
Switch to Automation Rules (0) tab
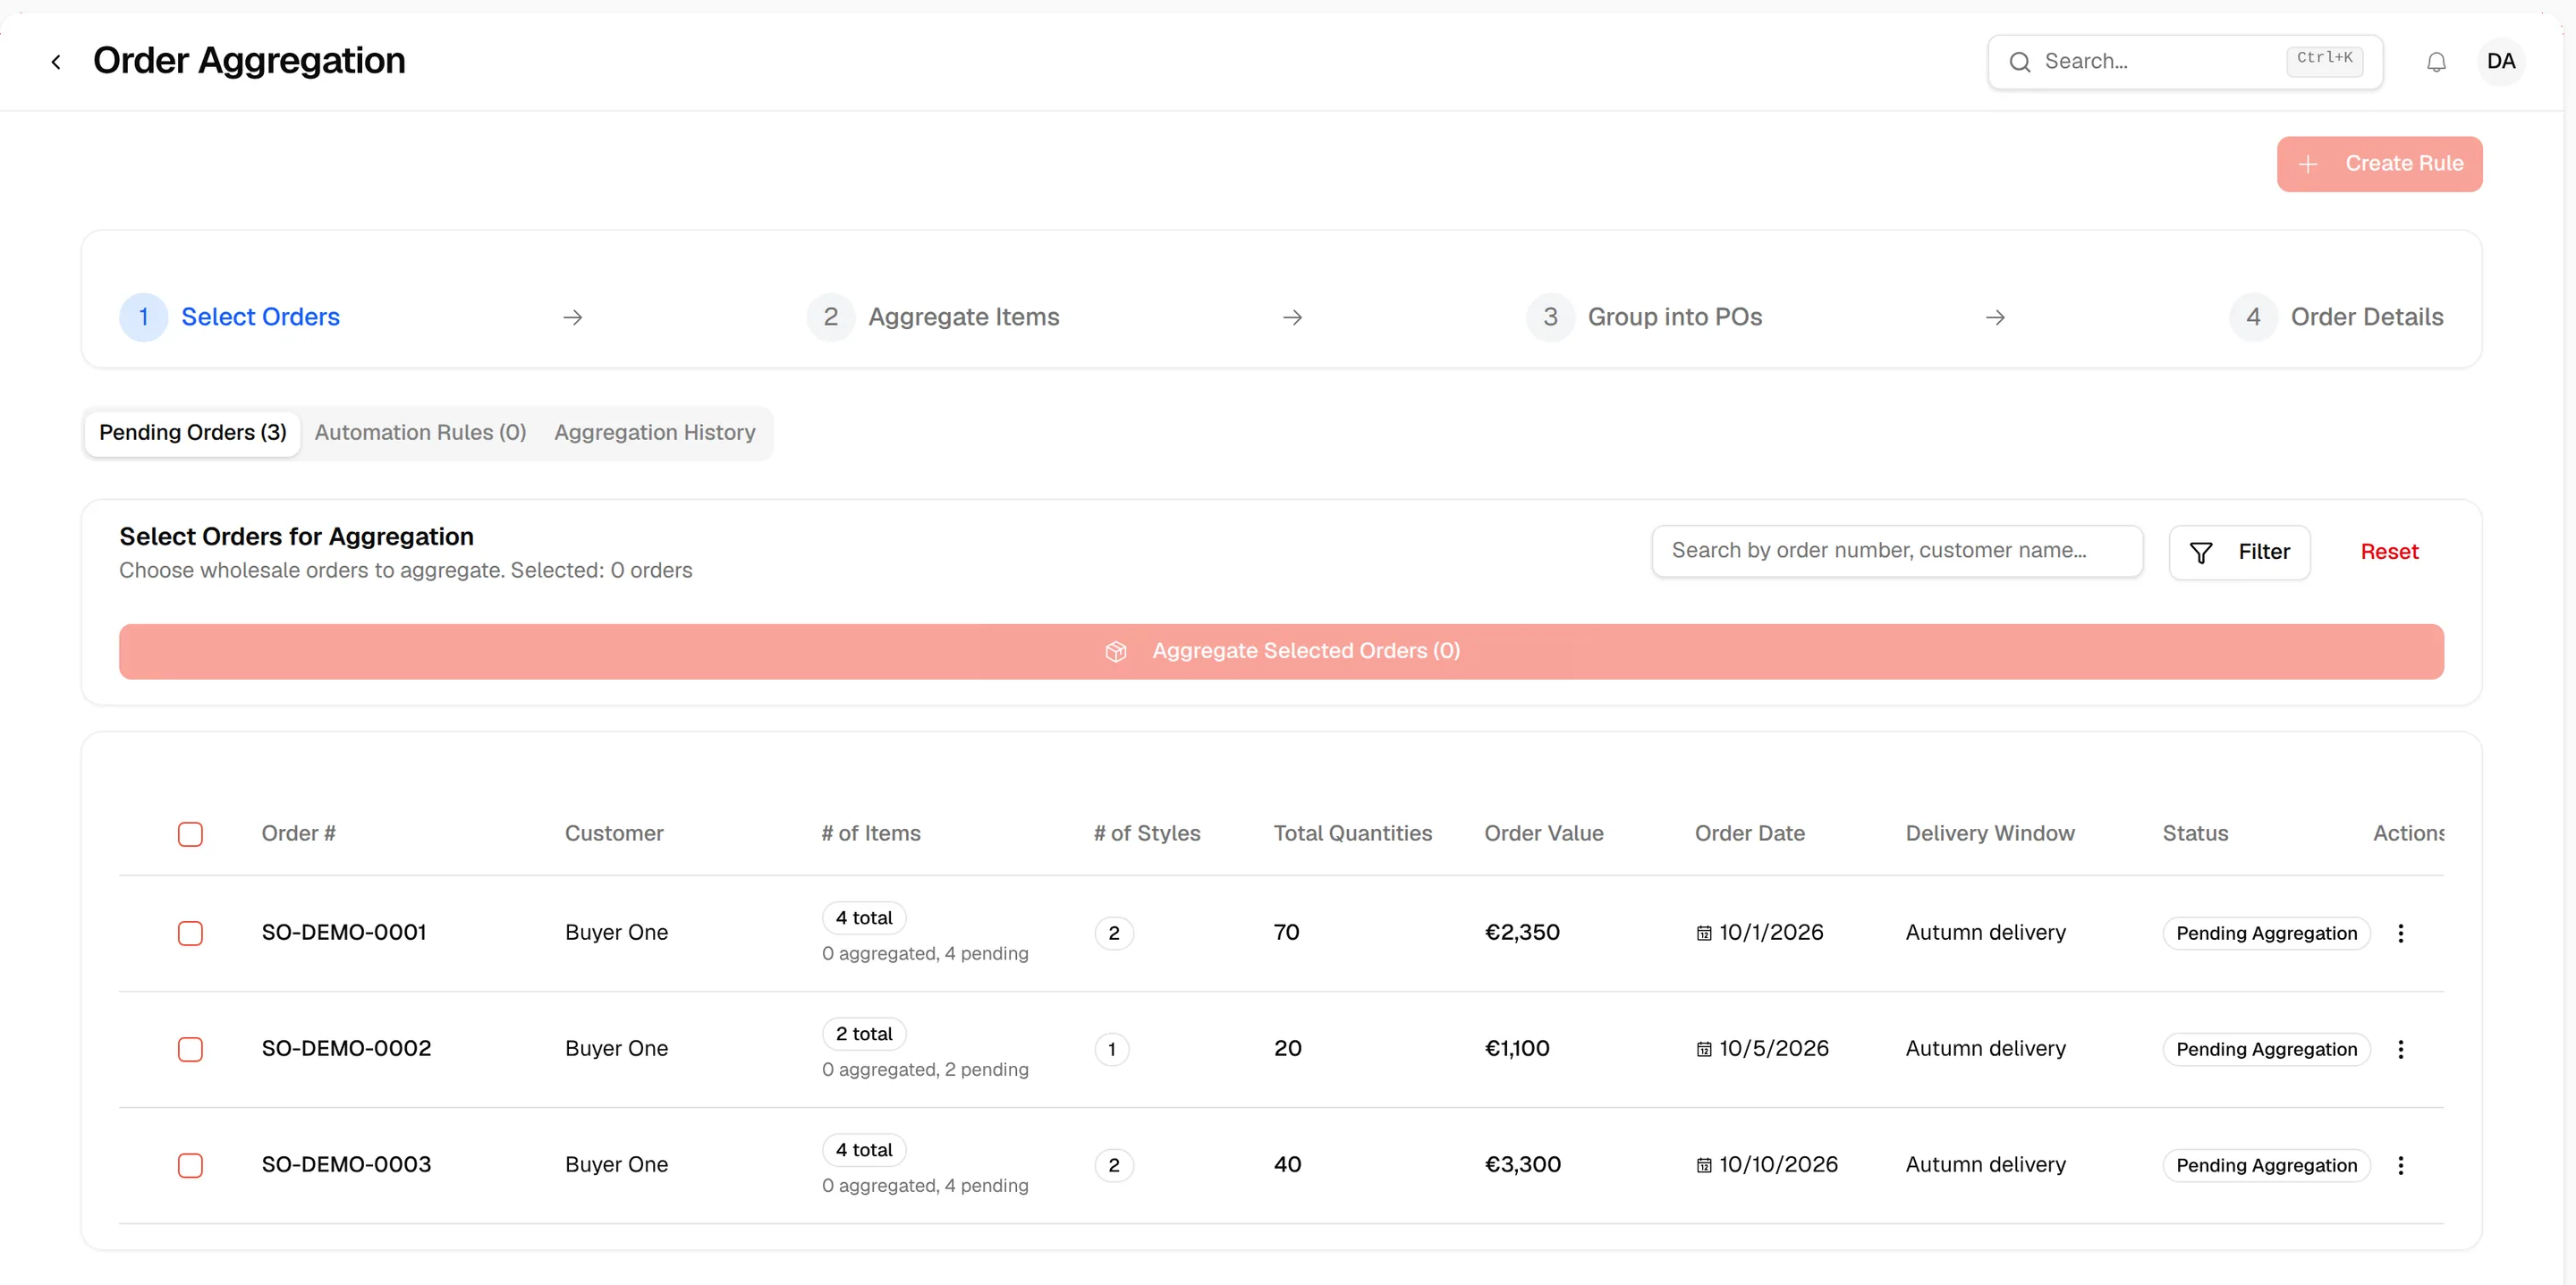(420, 433)
